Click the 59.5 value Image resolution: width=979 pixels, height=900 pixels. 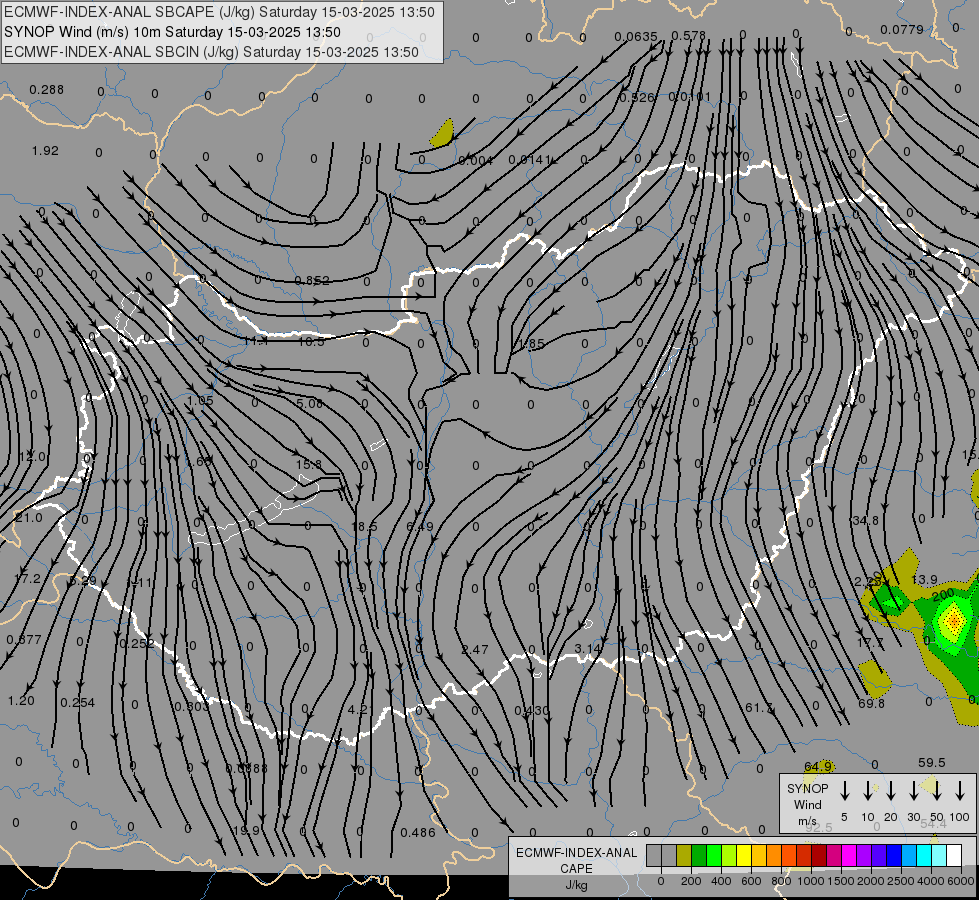(x=932, y=763)
